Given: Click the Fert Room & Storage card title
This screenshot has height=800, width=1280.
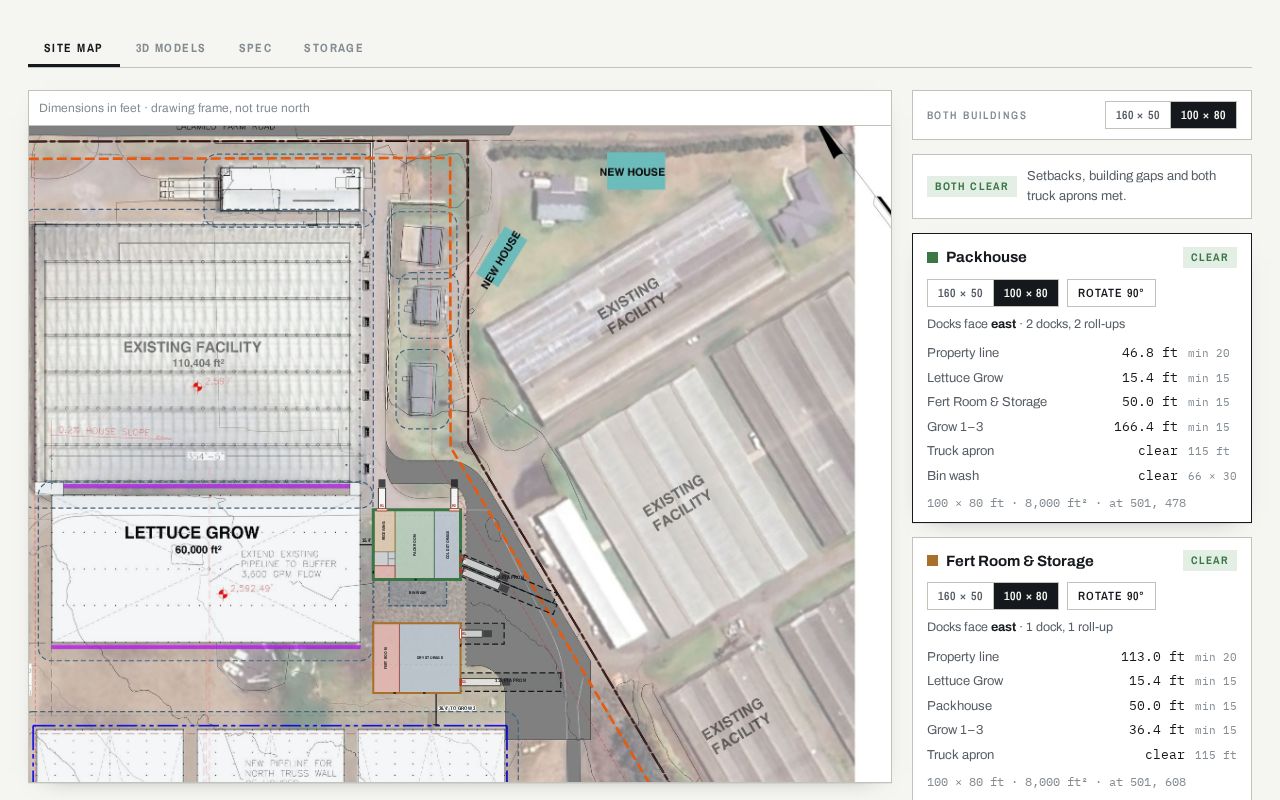Looking at the screenshot, I should pos(1020,561).
